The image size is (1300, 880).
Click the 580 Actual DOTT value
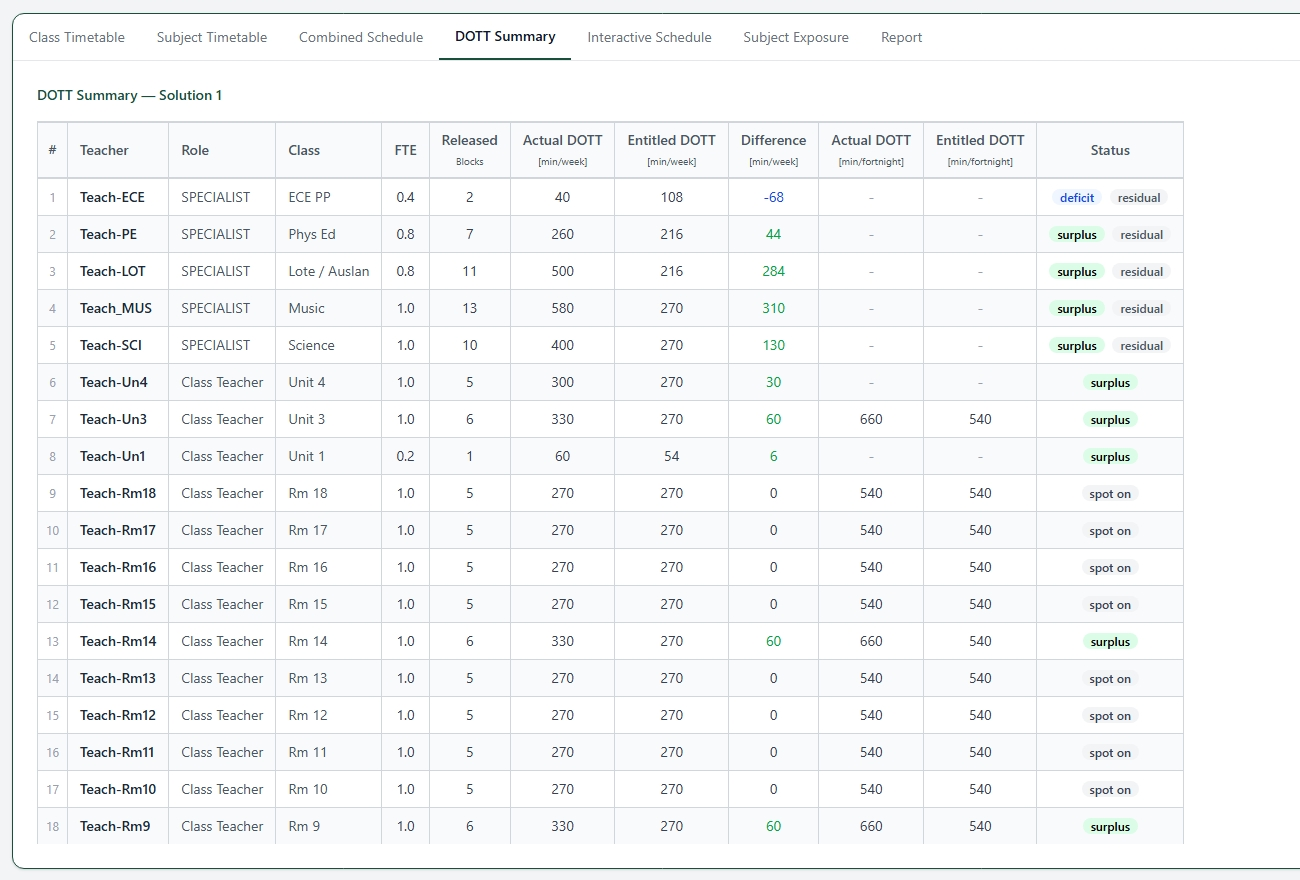point(562,308)
